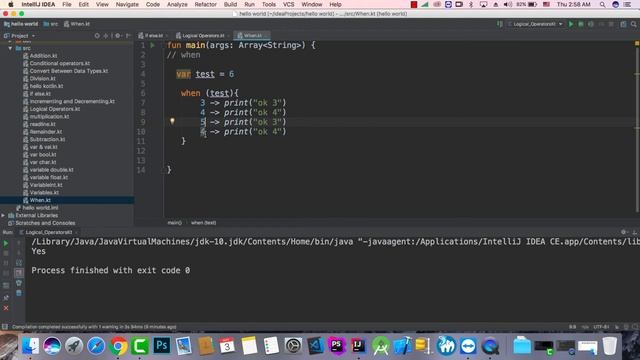
Task: Click main() in the editor breadcrumb bar
Action: click(175, 223)
